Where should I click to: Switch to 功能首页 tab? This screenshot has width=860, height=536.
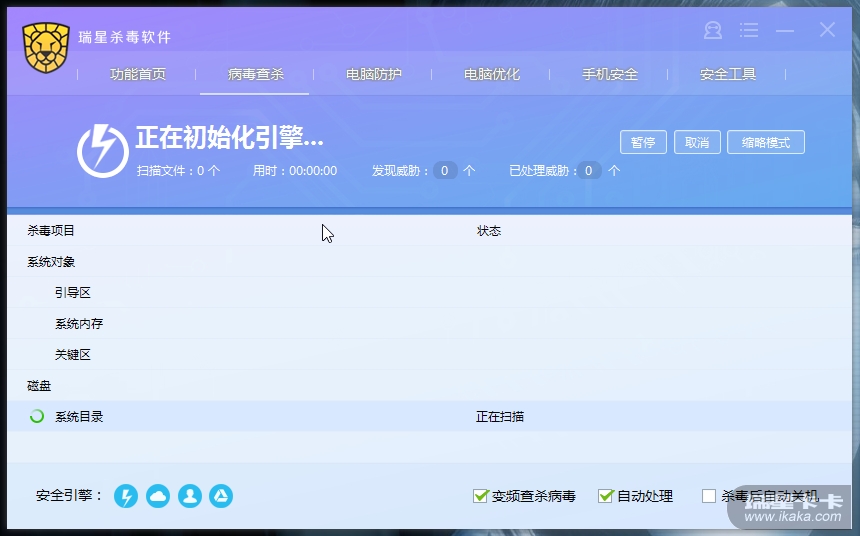[138, 74]
